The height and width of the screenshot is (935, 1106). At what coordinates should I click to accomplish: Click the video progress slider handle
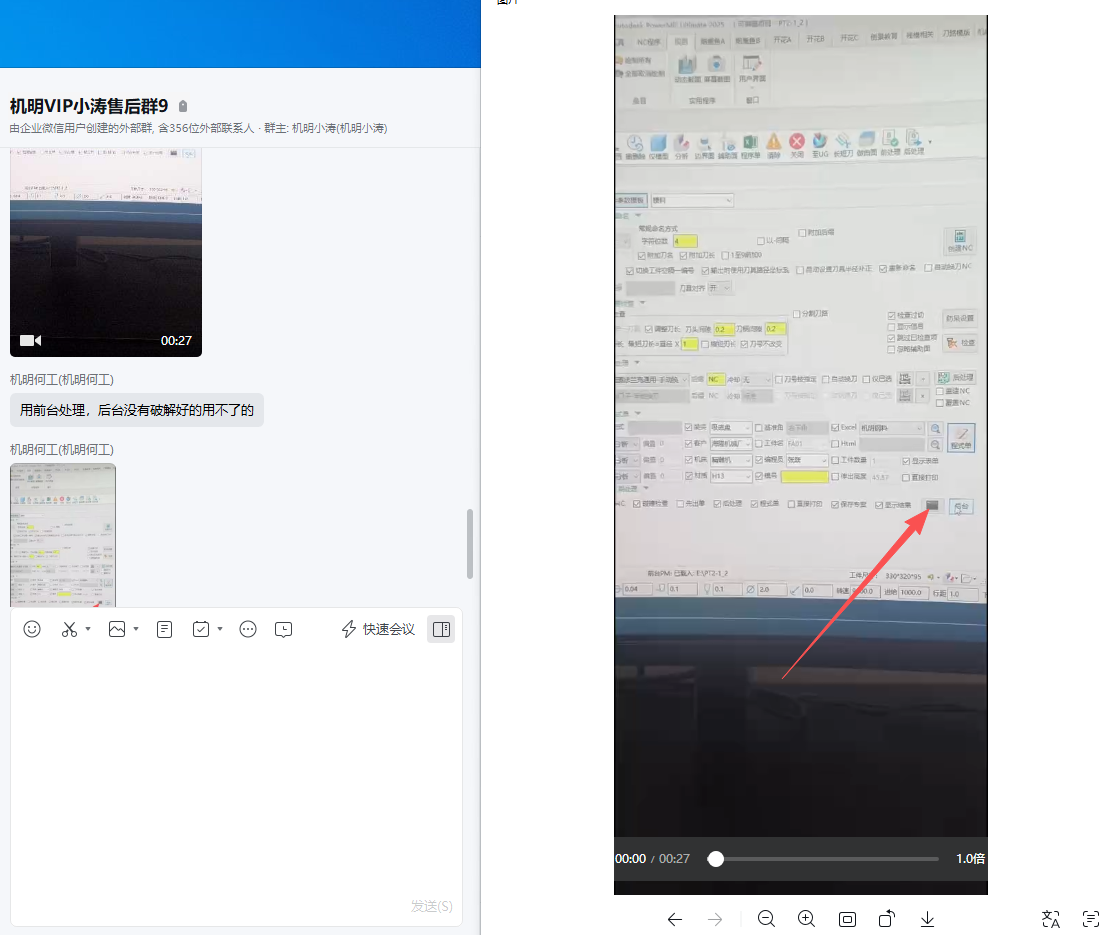coord(716,858)
